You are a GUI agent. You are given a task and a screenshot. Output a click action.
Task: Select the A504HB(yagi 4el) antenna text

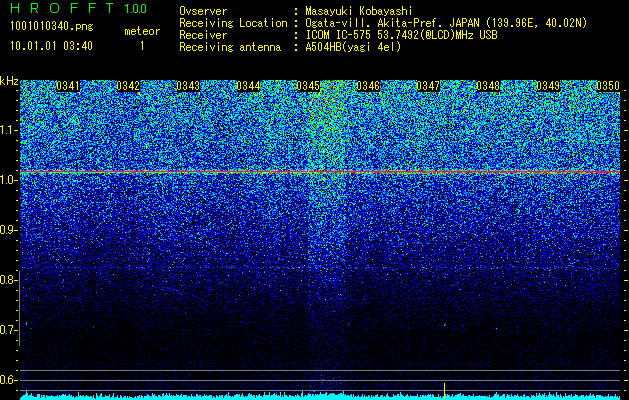click(353, 47)
